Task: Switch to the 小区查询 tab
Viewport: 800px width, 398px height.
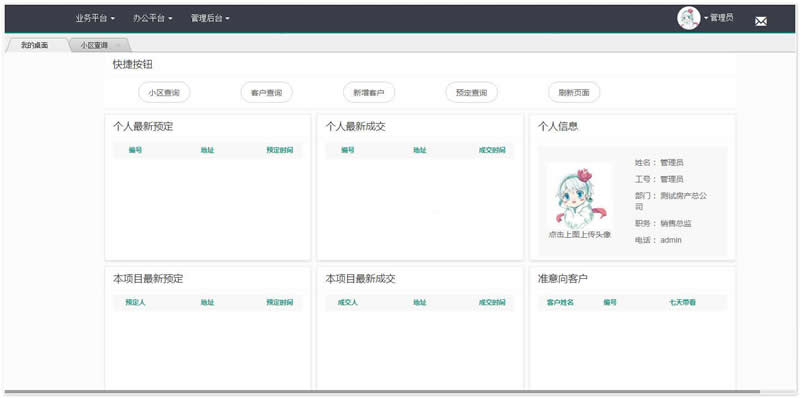Action: coord(94,45)
